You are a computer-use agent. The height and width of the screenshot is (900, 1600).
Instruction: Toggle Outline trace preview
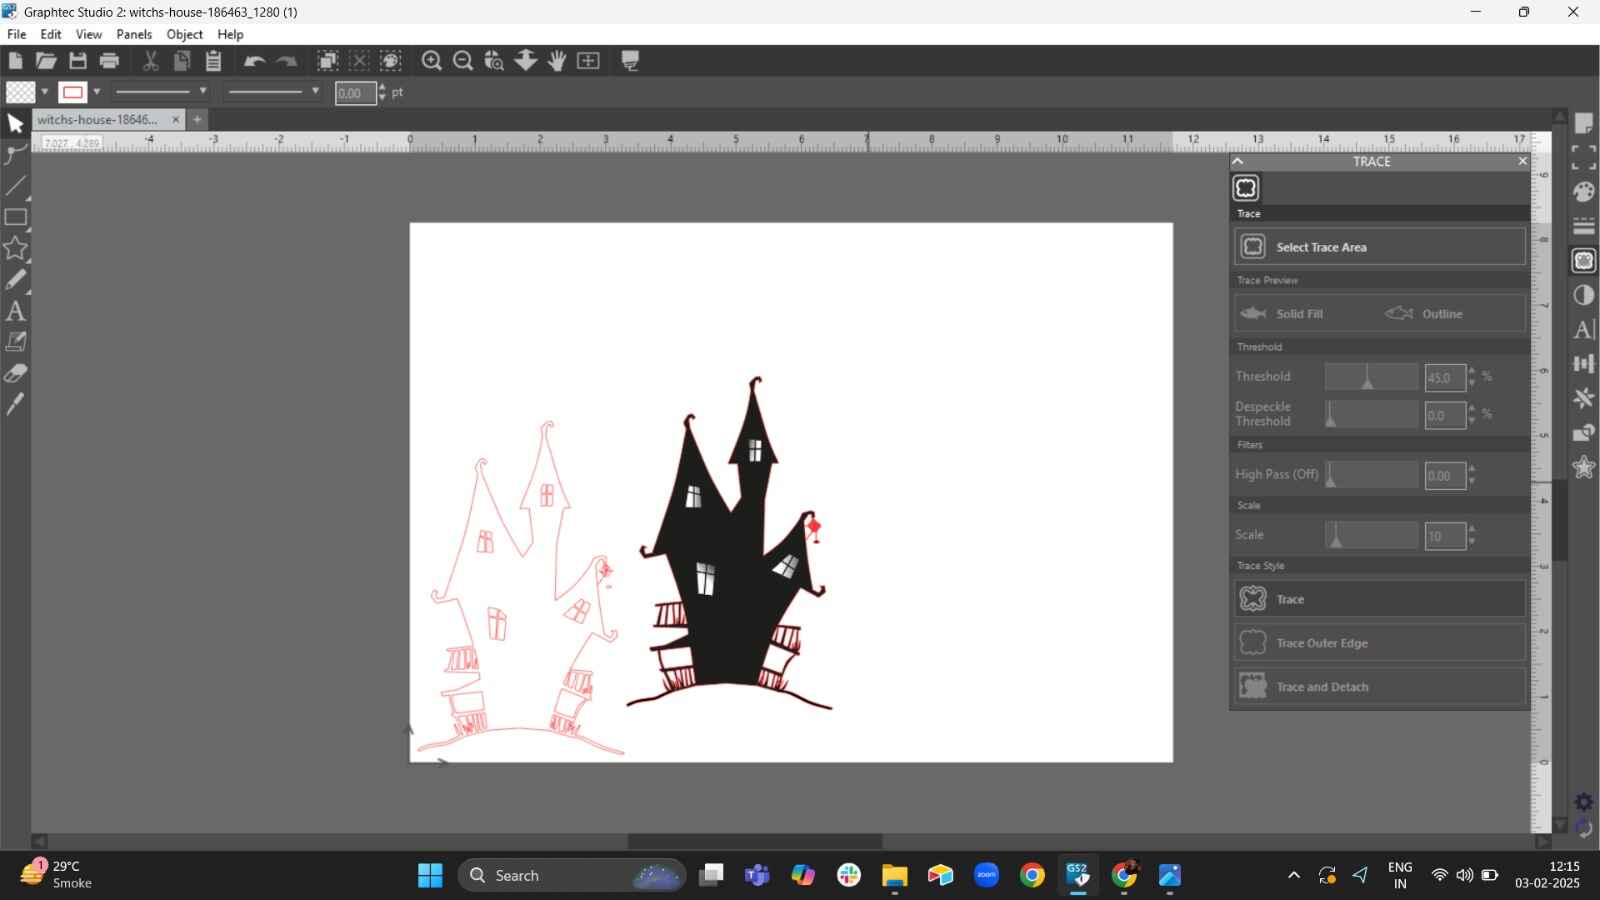(1424, 313)
